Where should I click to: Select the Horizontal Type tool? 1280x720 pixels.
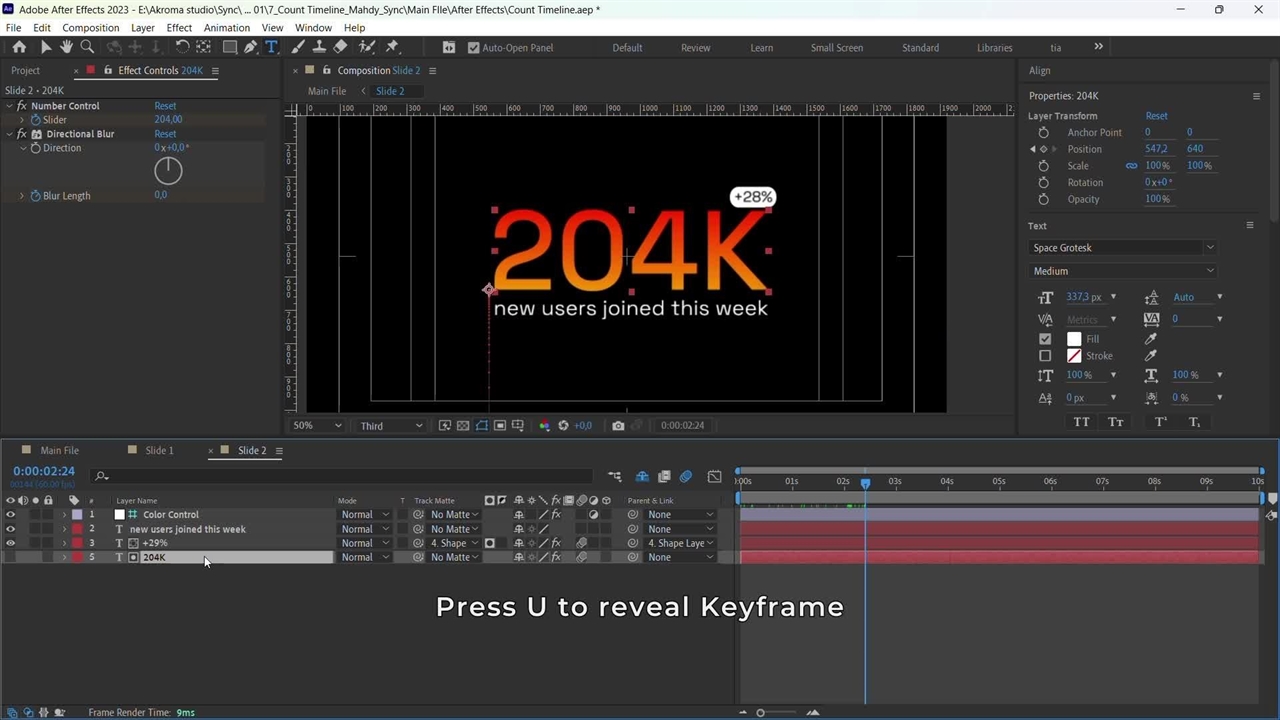(x=271, y=47)
